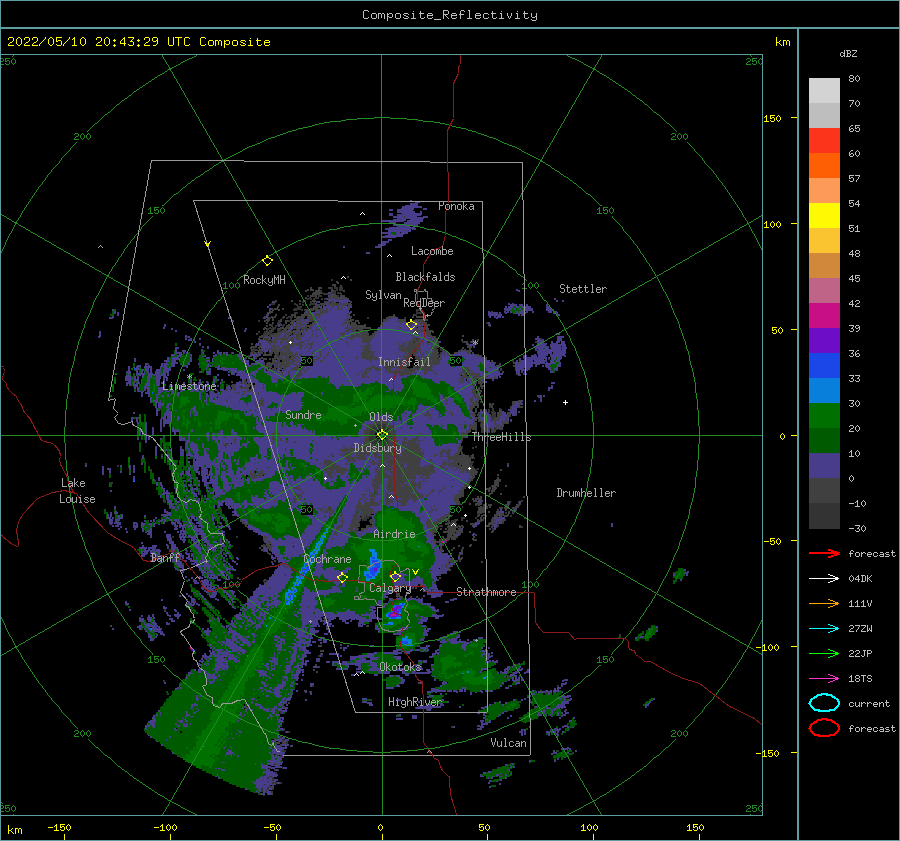
Task: Click the orange 111V arrow legend icon
Action: click(x=824, y=603)
